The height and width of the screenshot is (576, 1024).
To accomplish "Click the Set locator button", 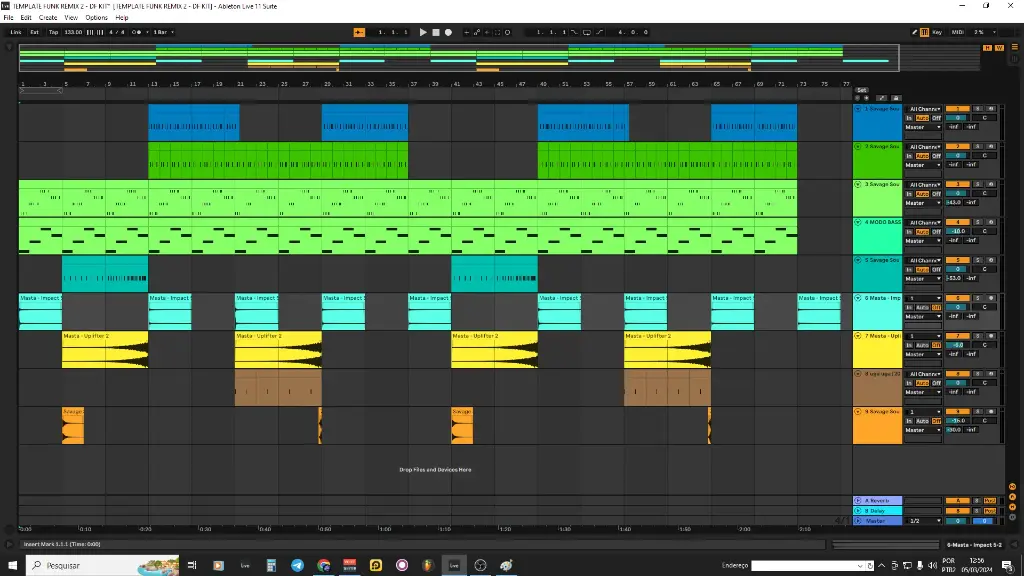I will 861,90.
